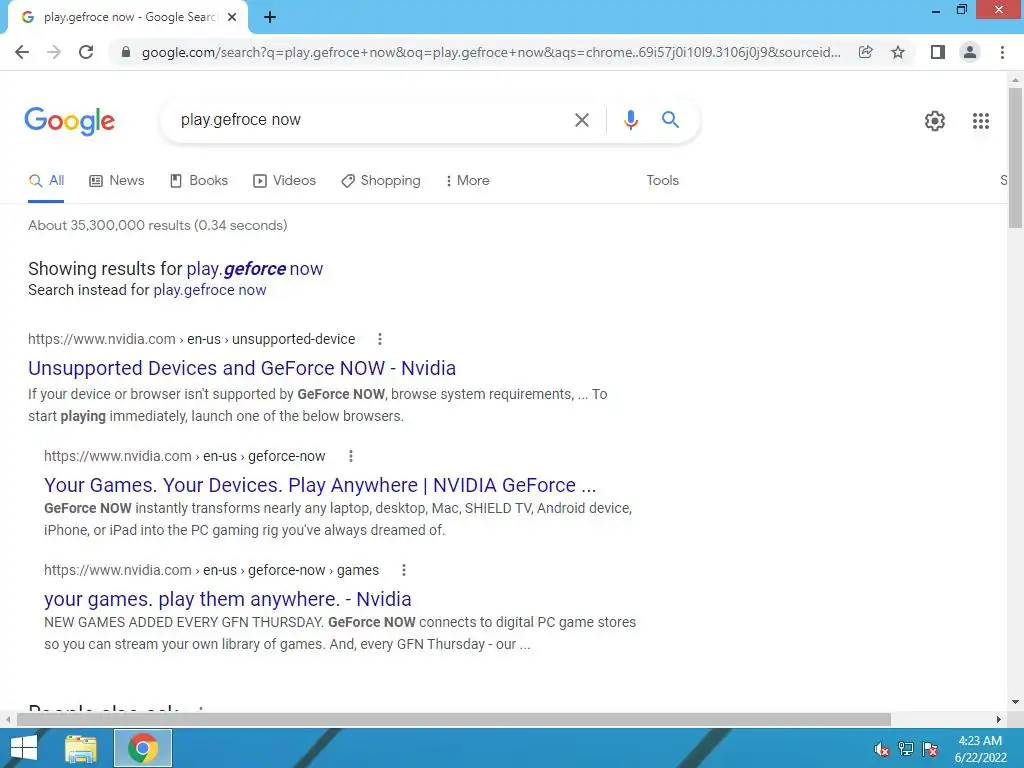Open 'Your Games. Your Devices. Play Anywhere' result

tap(320, 485)
